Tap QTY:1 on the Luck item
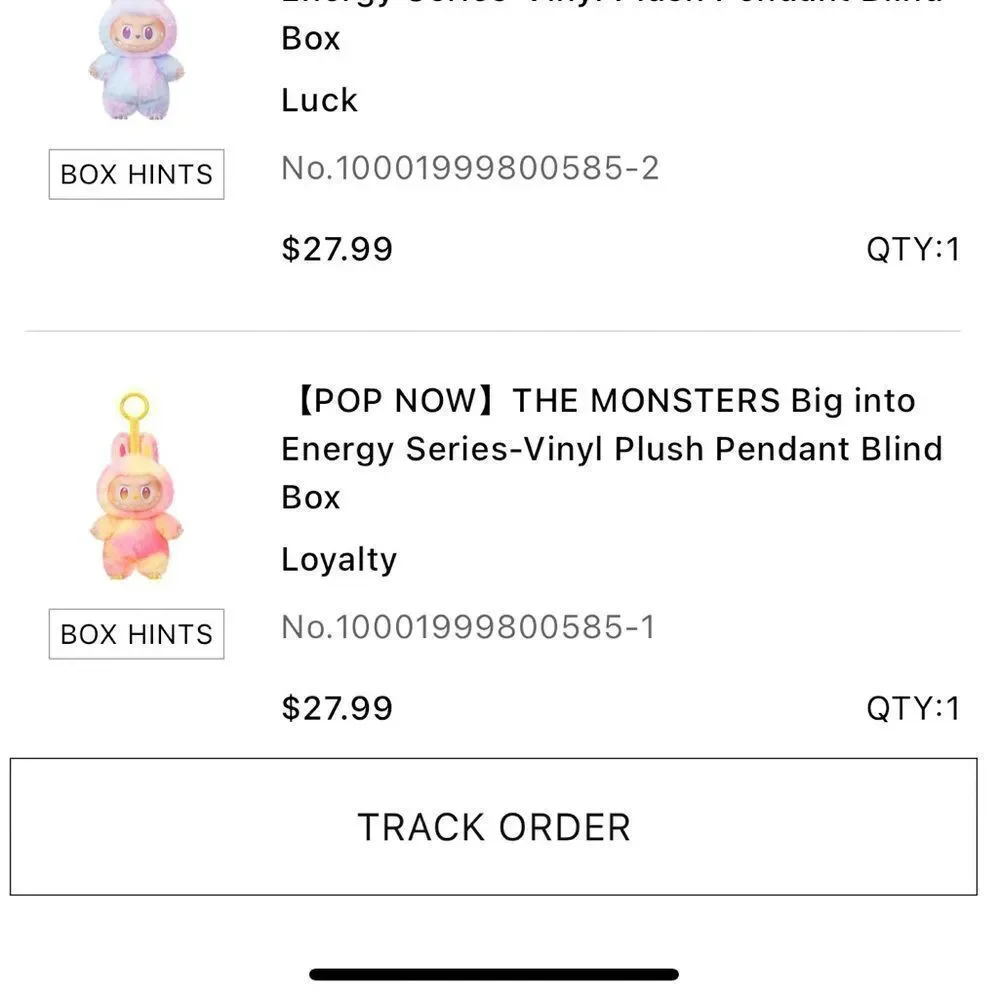1000x1000 pixels. tap(913, 249)
